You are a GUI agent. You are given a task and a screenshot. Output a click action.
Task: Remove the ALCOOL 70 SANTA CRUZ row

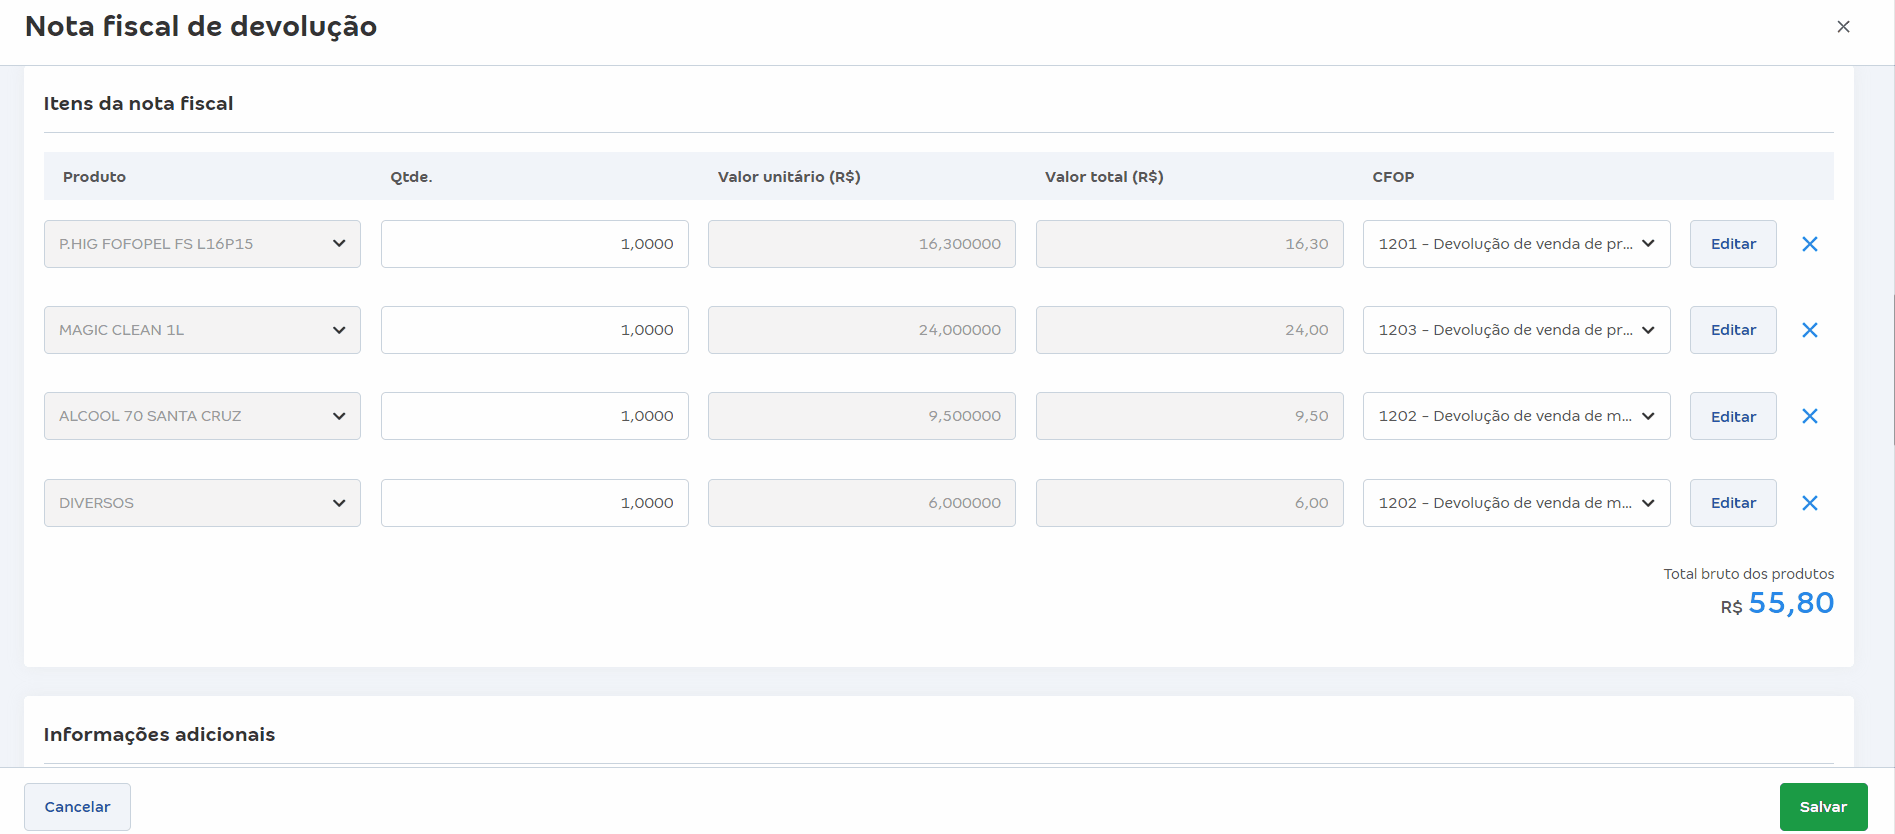(1809, 416)
